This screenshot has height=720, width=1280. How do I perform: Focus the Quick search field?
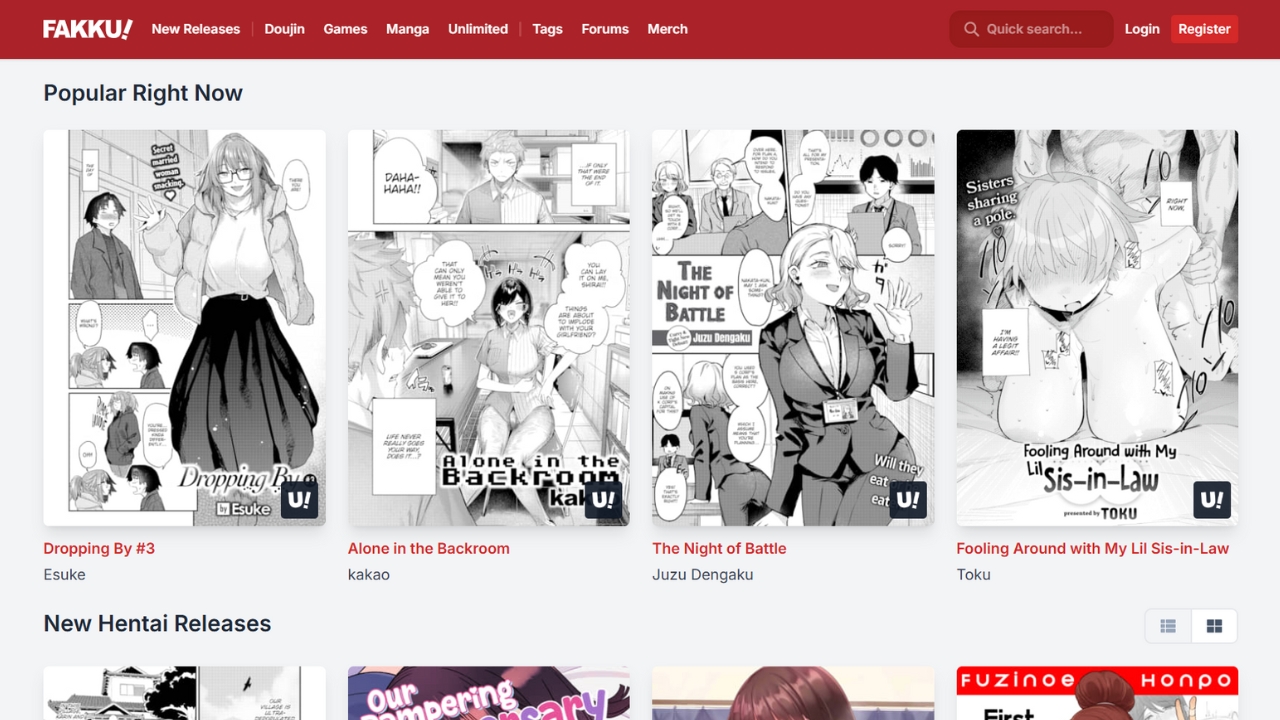click(1031, 29)
